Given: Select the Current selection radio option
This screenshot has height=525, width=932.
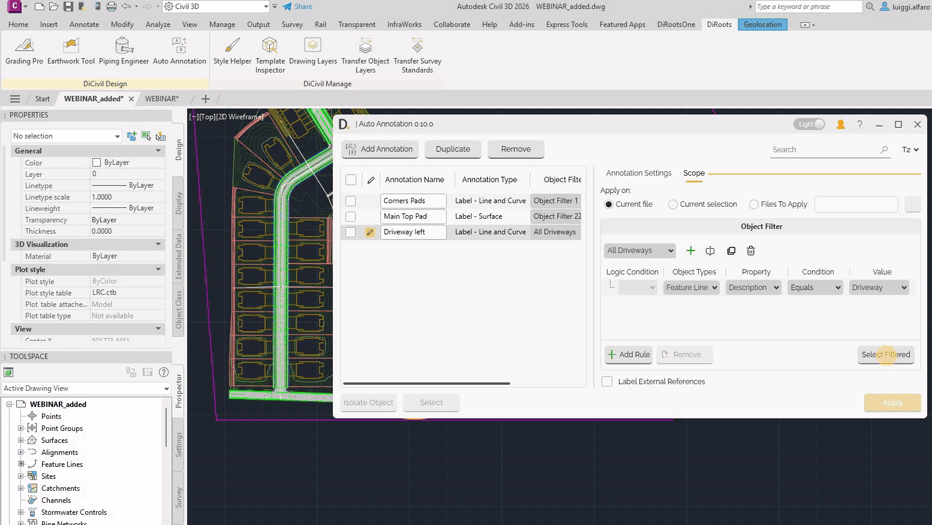Looking at the screenshot, I should point(673,204).
